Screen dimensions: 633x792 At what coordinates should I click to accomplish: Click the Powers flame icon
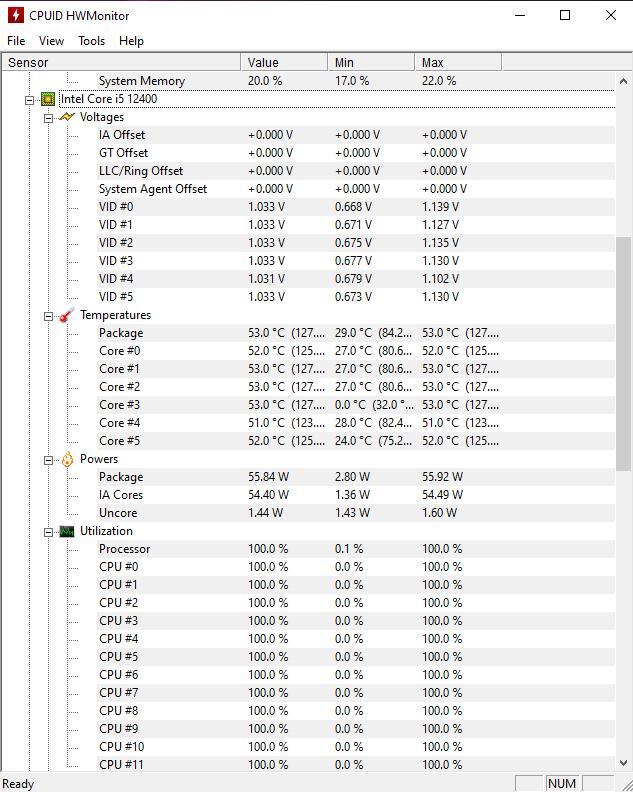67,459
